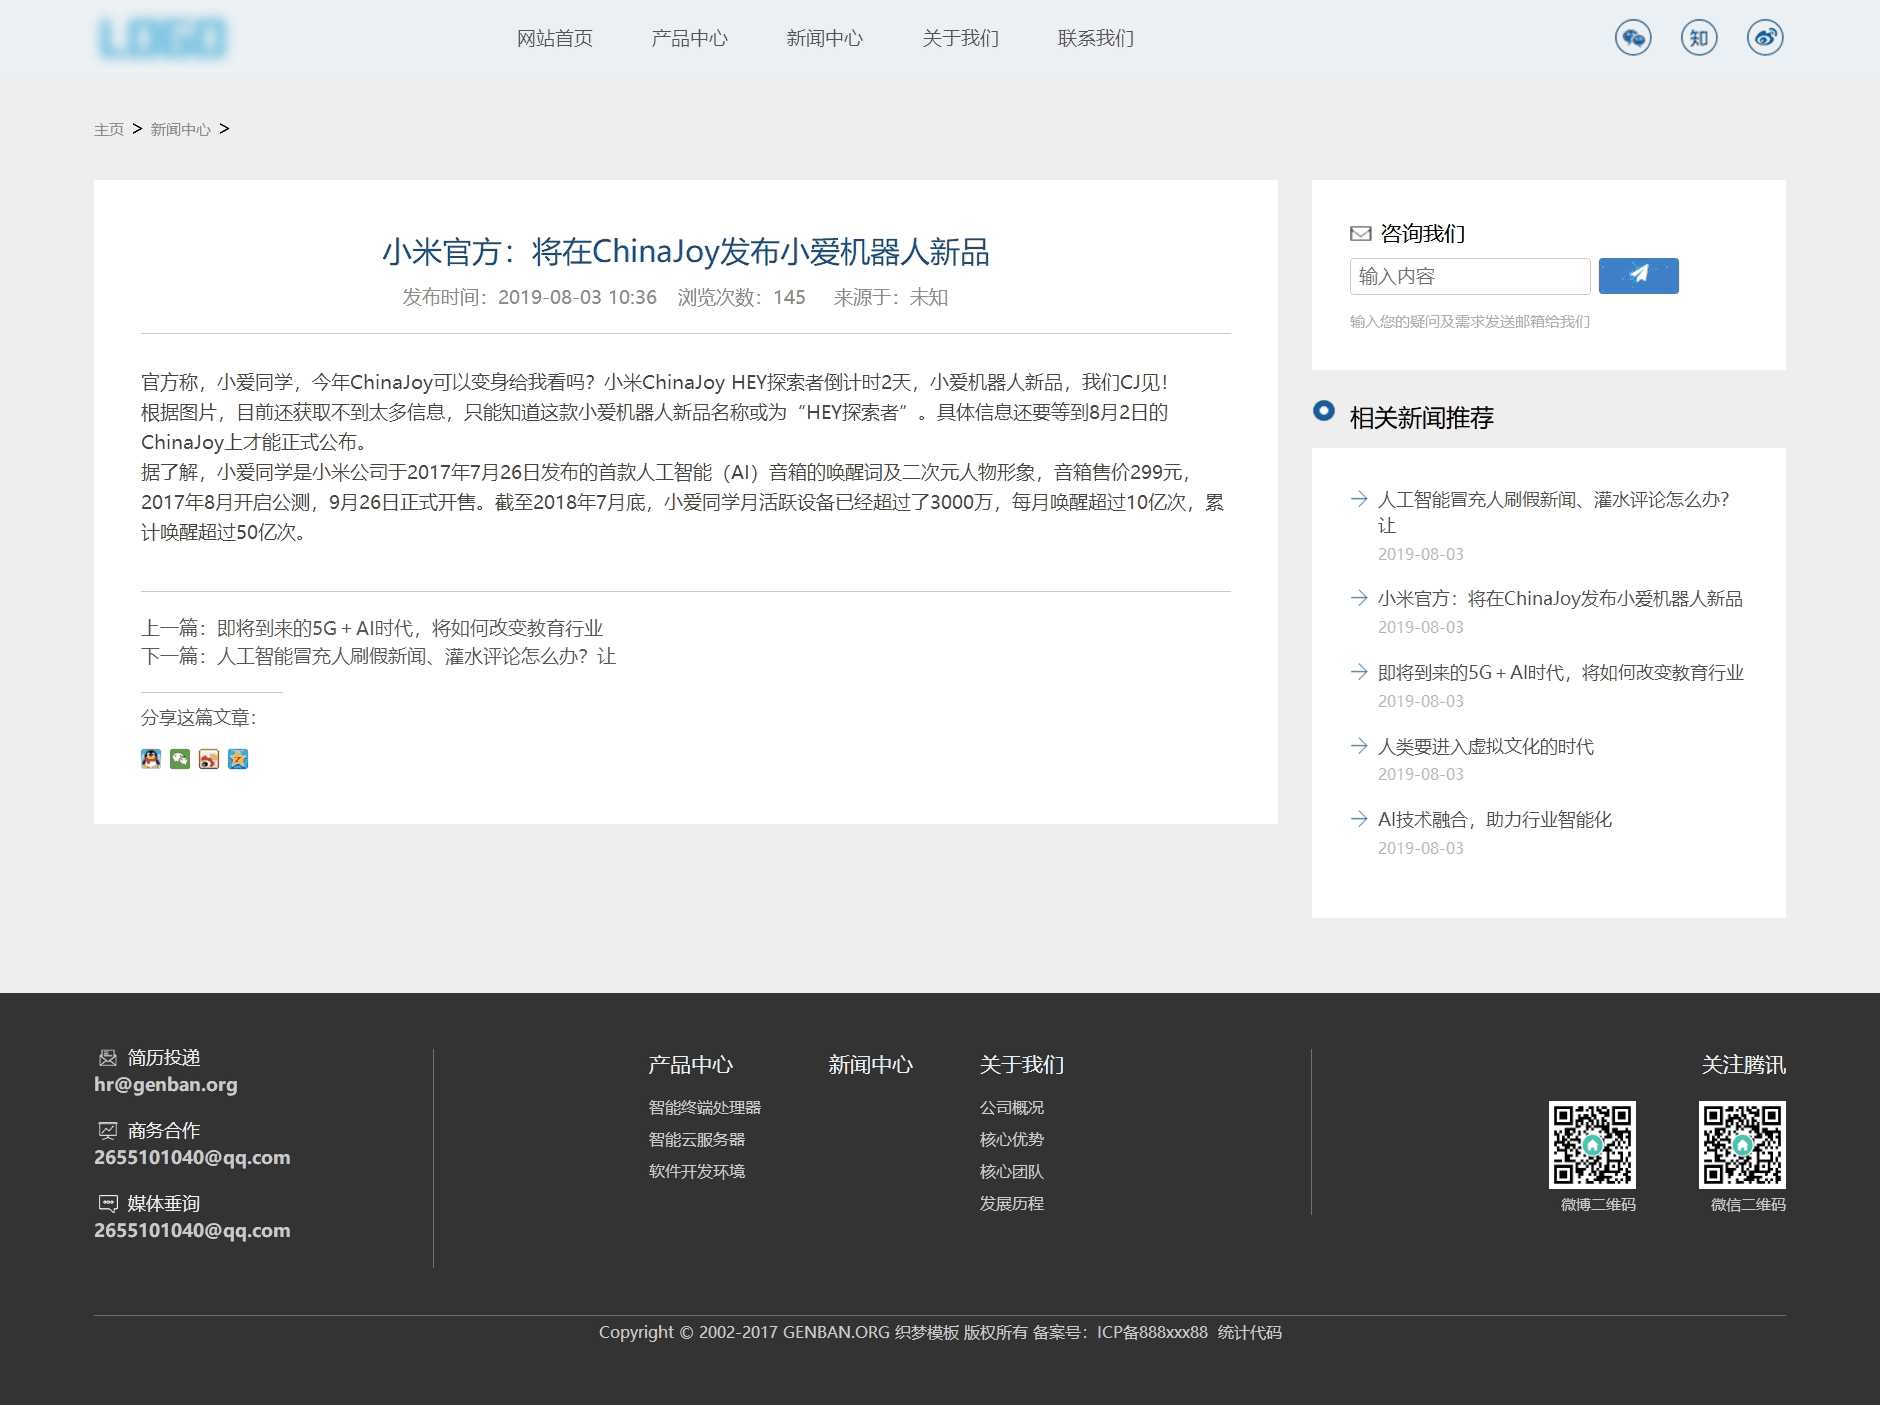Click the ICP备888xxx88 record number
The image size is (1880, 1424).
pyautogui.click(x=1152, y=1332)
